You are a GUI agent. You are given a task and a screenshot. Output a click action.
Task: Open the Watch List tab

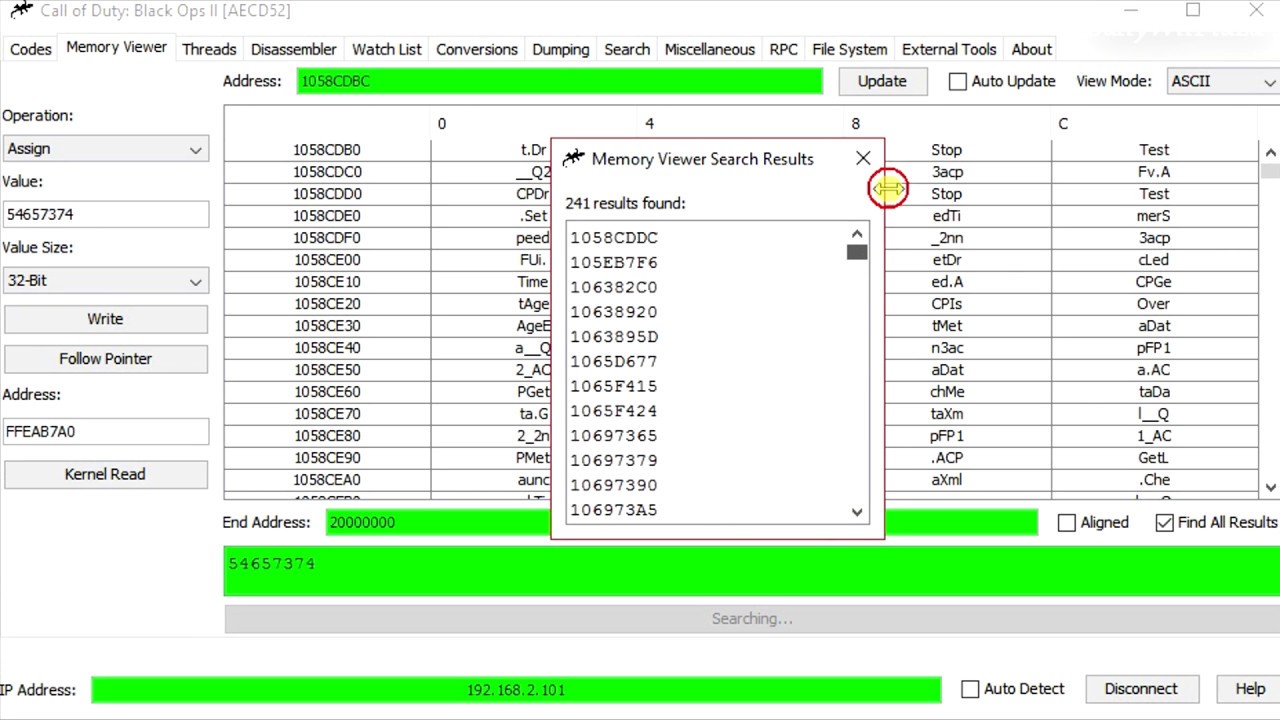pos(387,49)
